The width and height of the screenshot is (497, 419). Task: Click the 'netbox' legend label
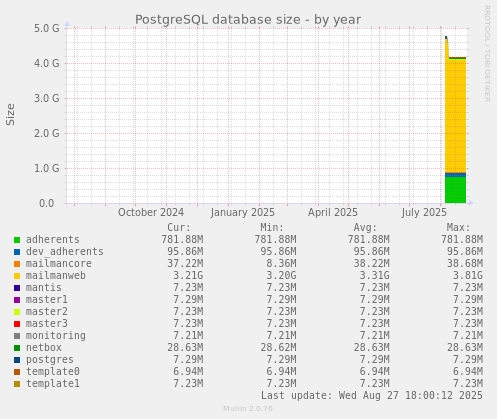tap(44, 348)
